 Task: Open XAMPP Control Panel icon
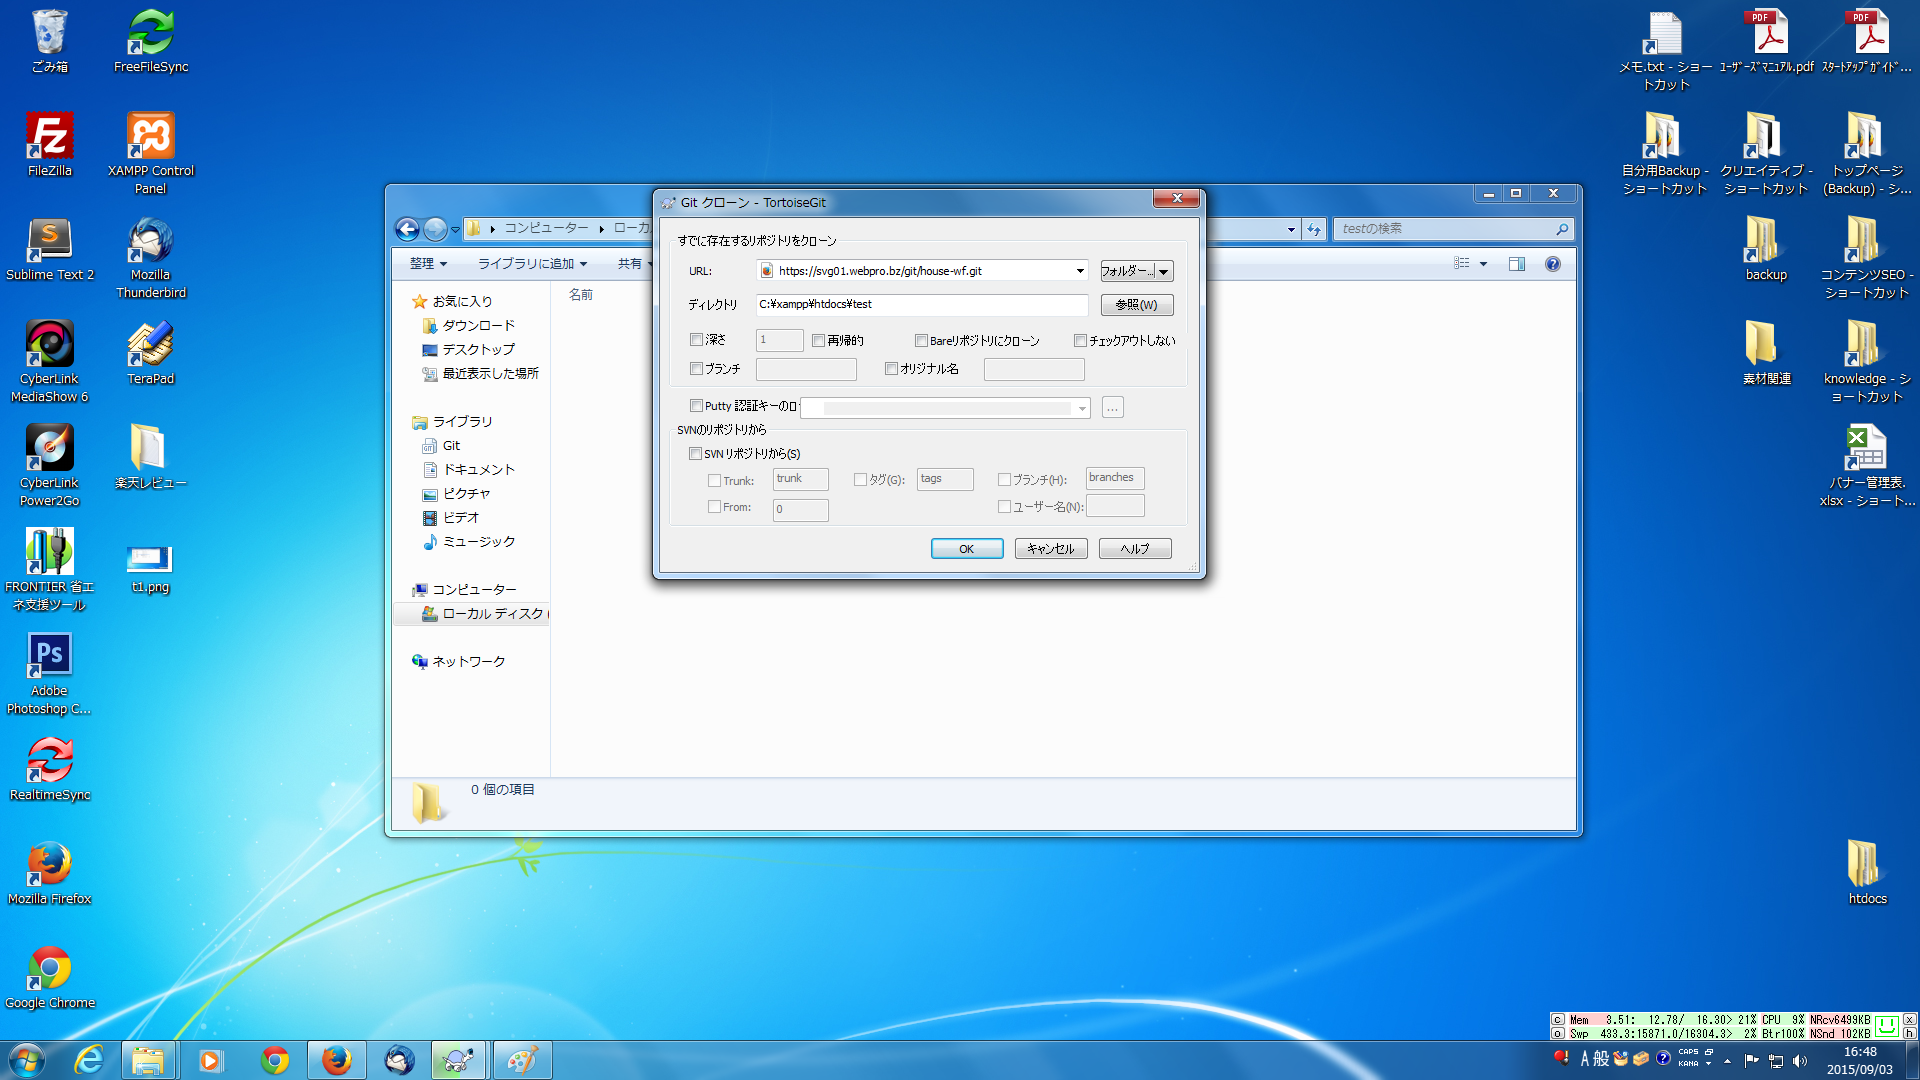coord(150,138)
